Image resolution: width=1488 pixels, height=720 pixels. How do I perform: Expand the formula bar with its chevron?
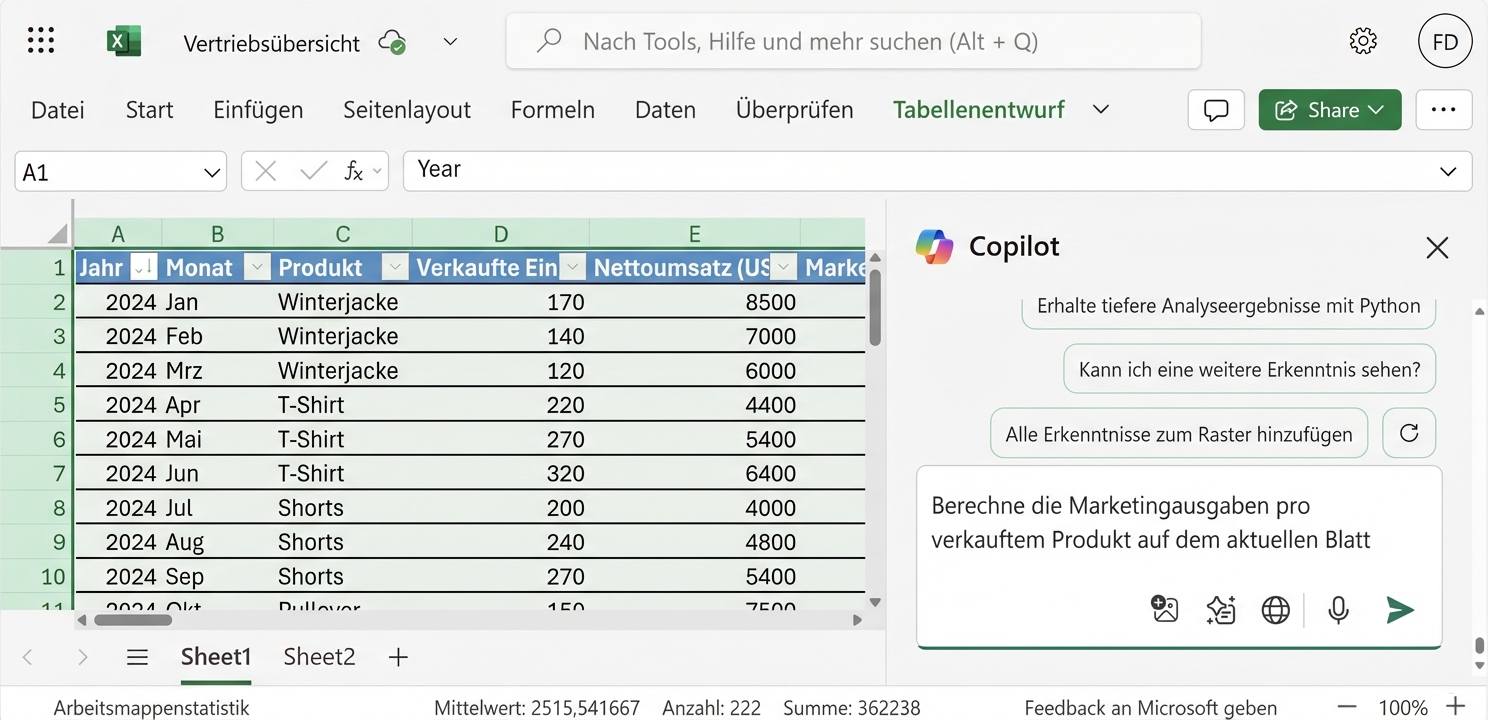(x=1448, y=170)
